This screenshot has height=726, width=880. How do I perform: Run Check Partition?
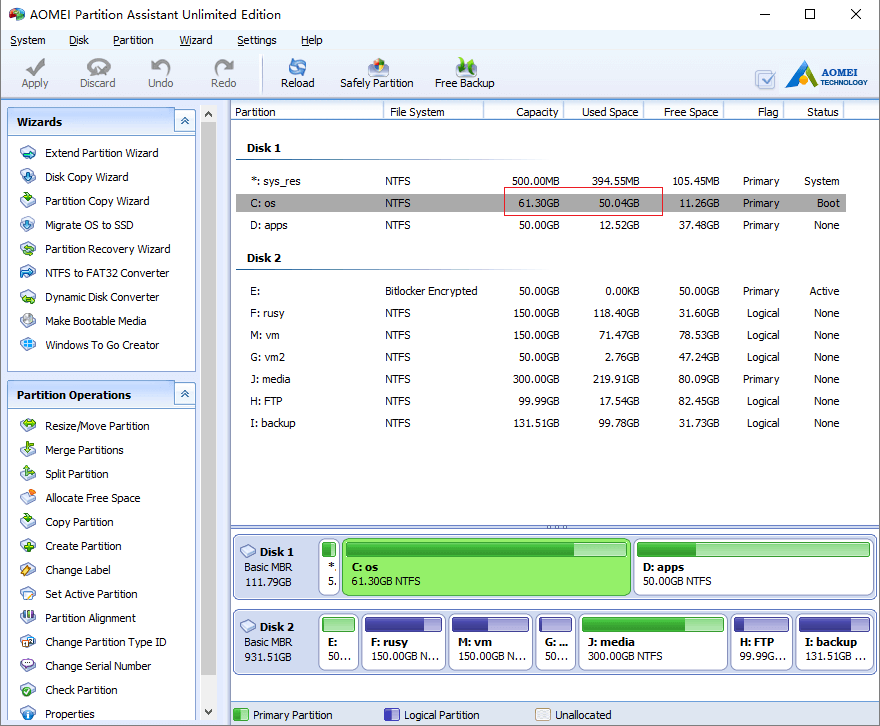(x=81, y=690)
